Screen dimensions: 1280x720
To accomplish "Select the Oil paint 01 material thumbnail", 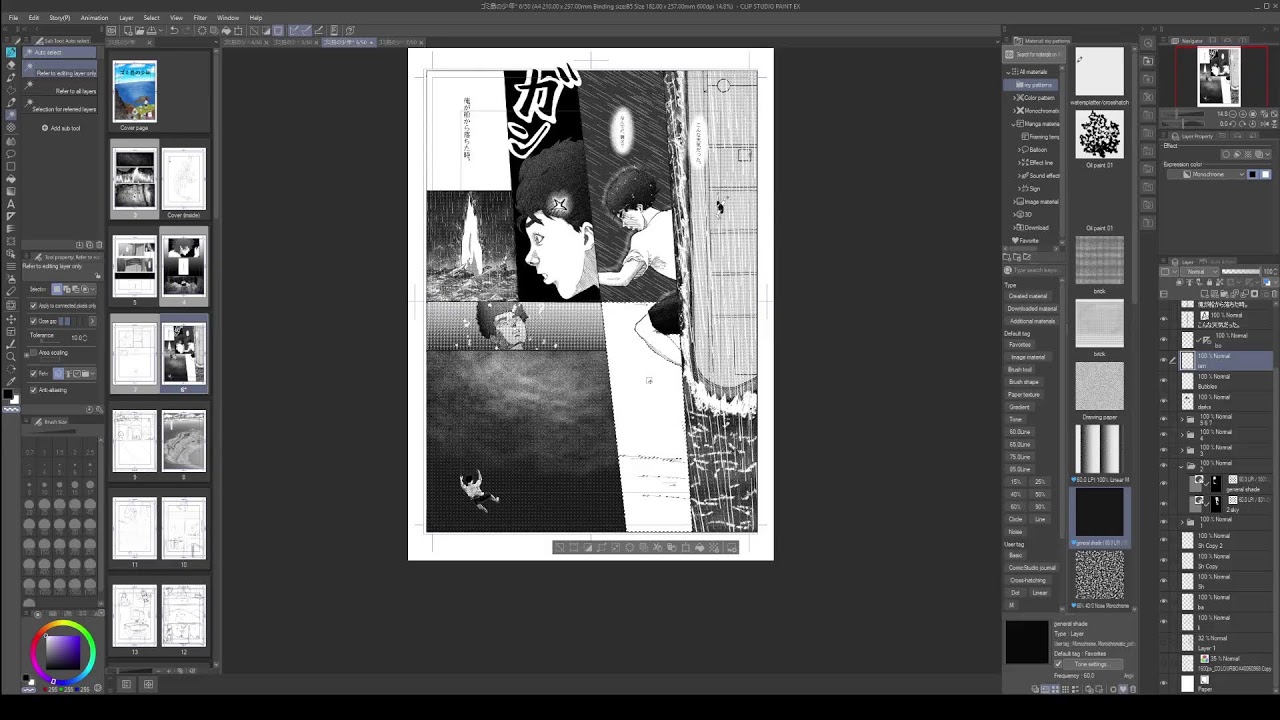I will 1099,134.
